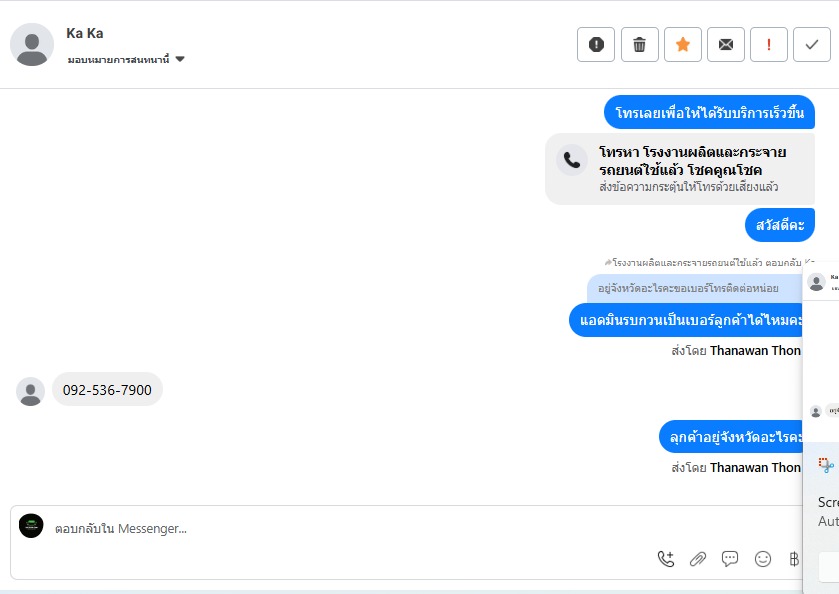This screenshot has width=839, height=594.
Task: Click the add phone call icon
Action: click(666, 559)
